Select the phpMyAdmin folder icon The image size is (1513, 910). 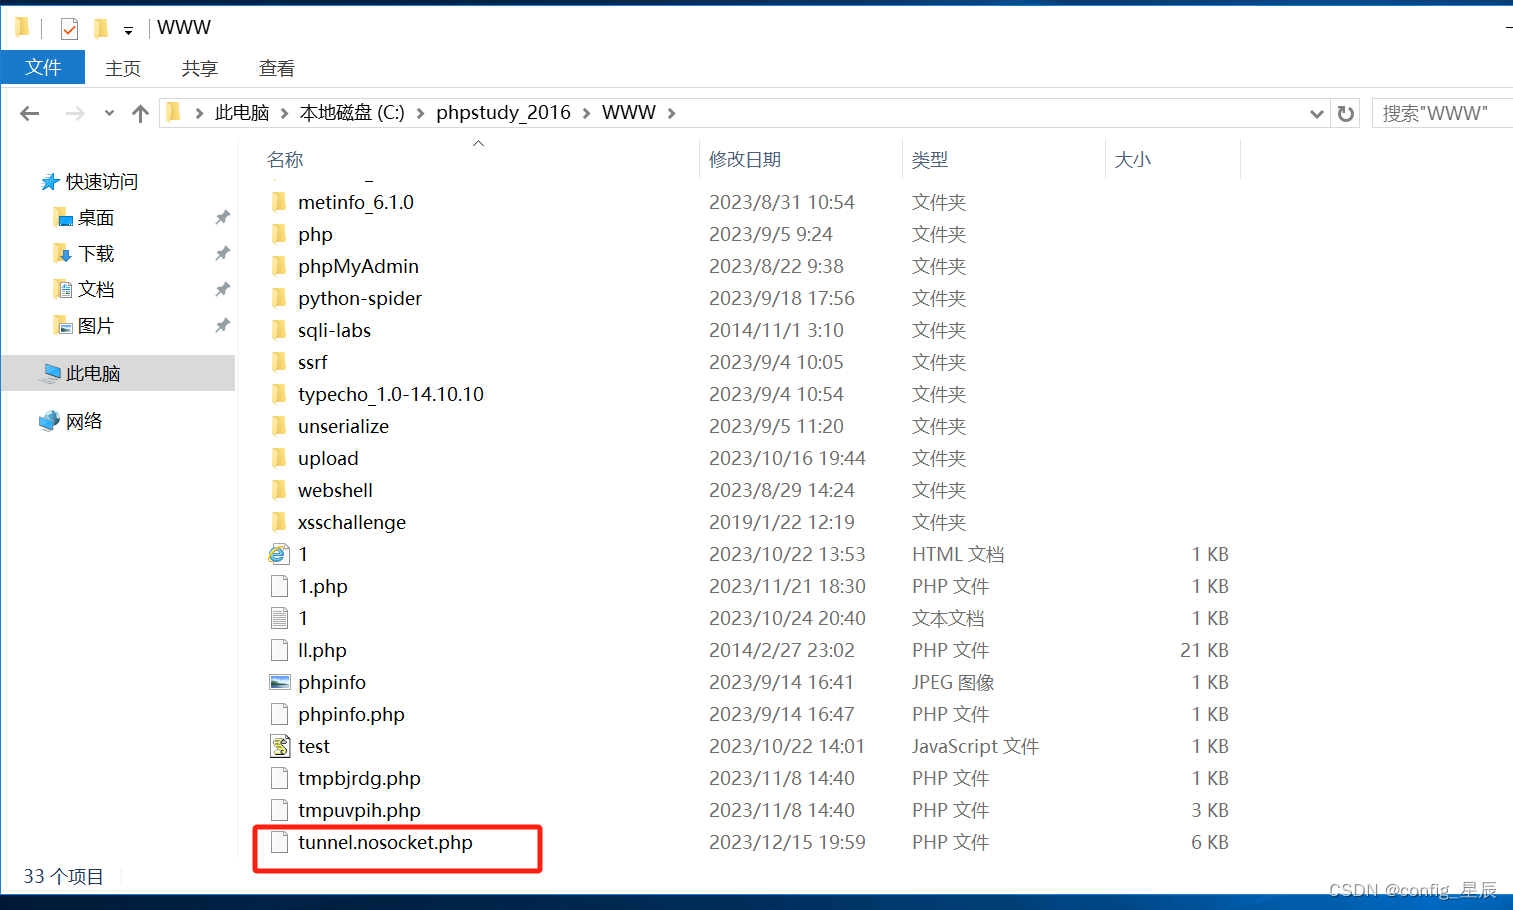(279, 266)
